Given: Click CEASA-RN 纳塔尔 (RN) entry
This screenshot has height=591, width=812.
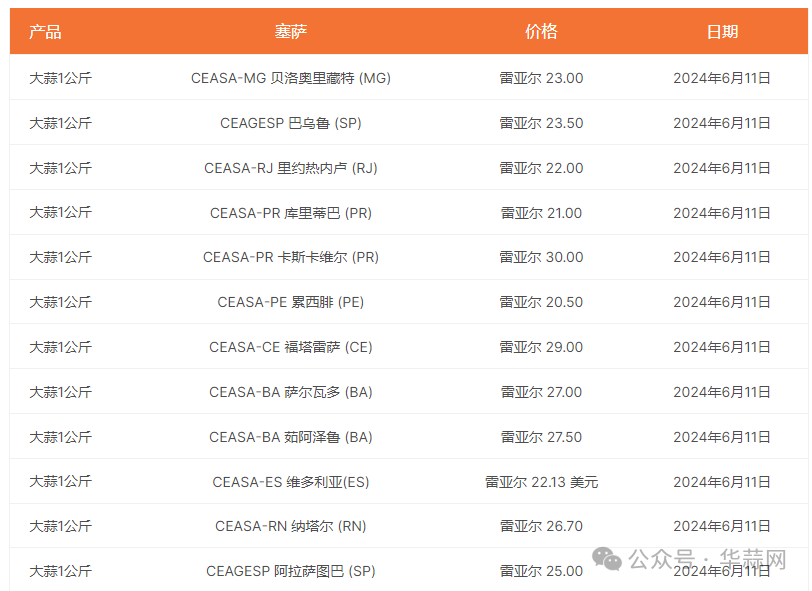Looking at the screenshot, I should (x=291, y=526).
